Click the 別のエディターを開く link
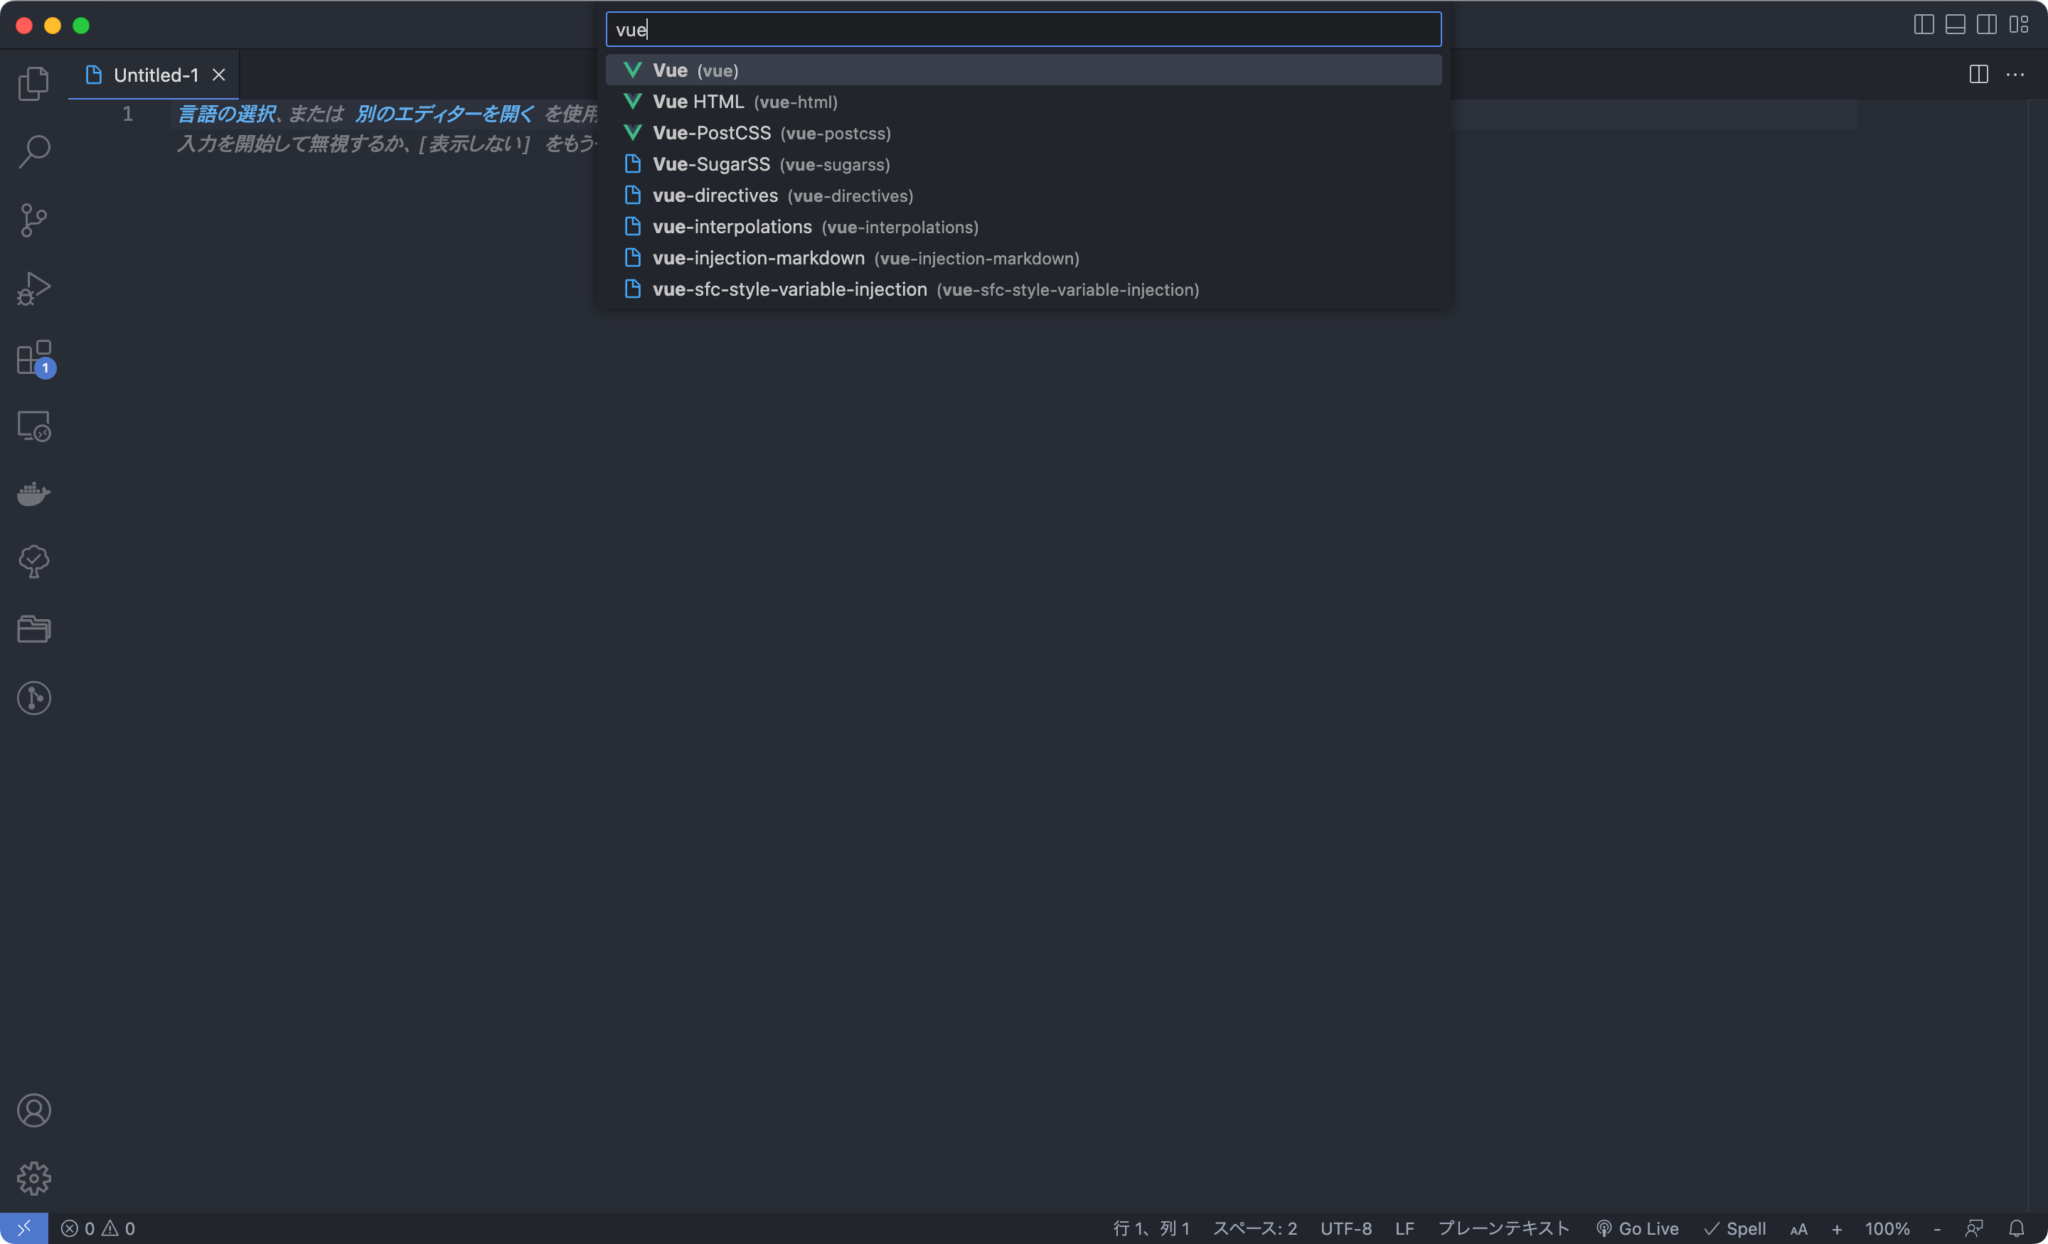 click(x=446, y=114)
